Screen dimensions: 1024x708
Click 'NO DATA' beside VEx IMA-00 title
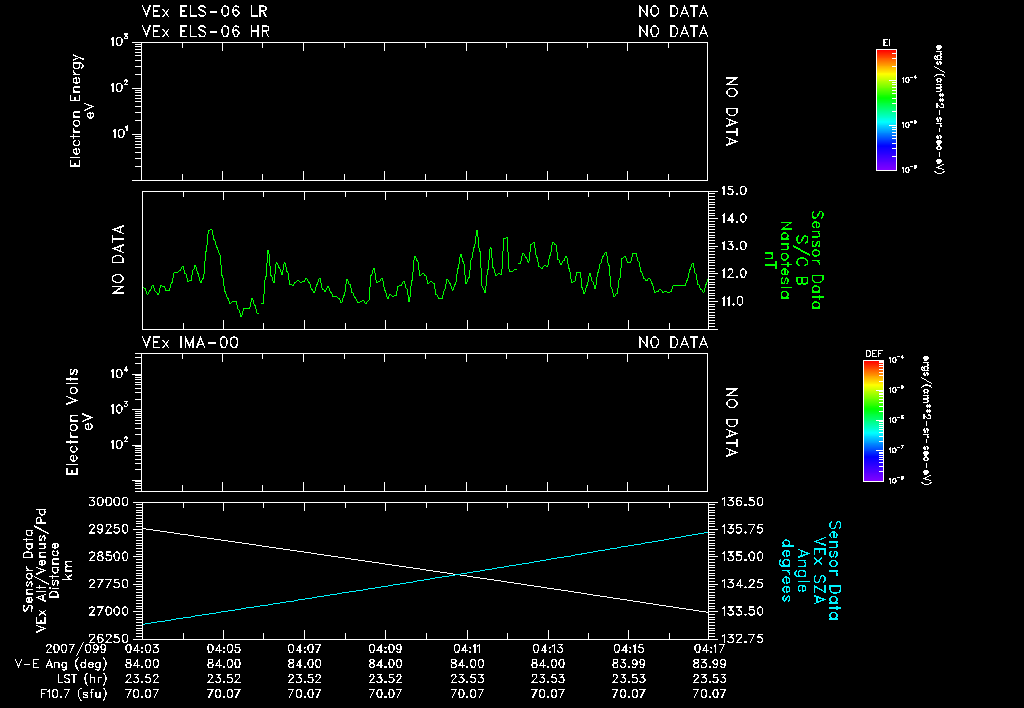[673, 342]
